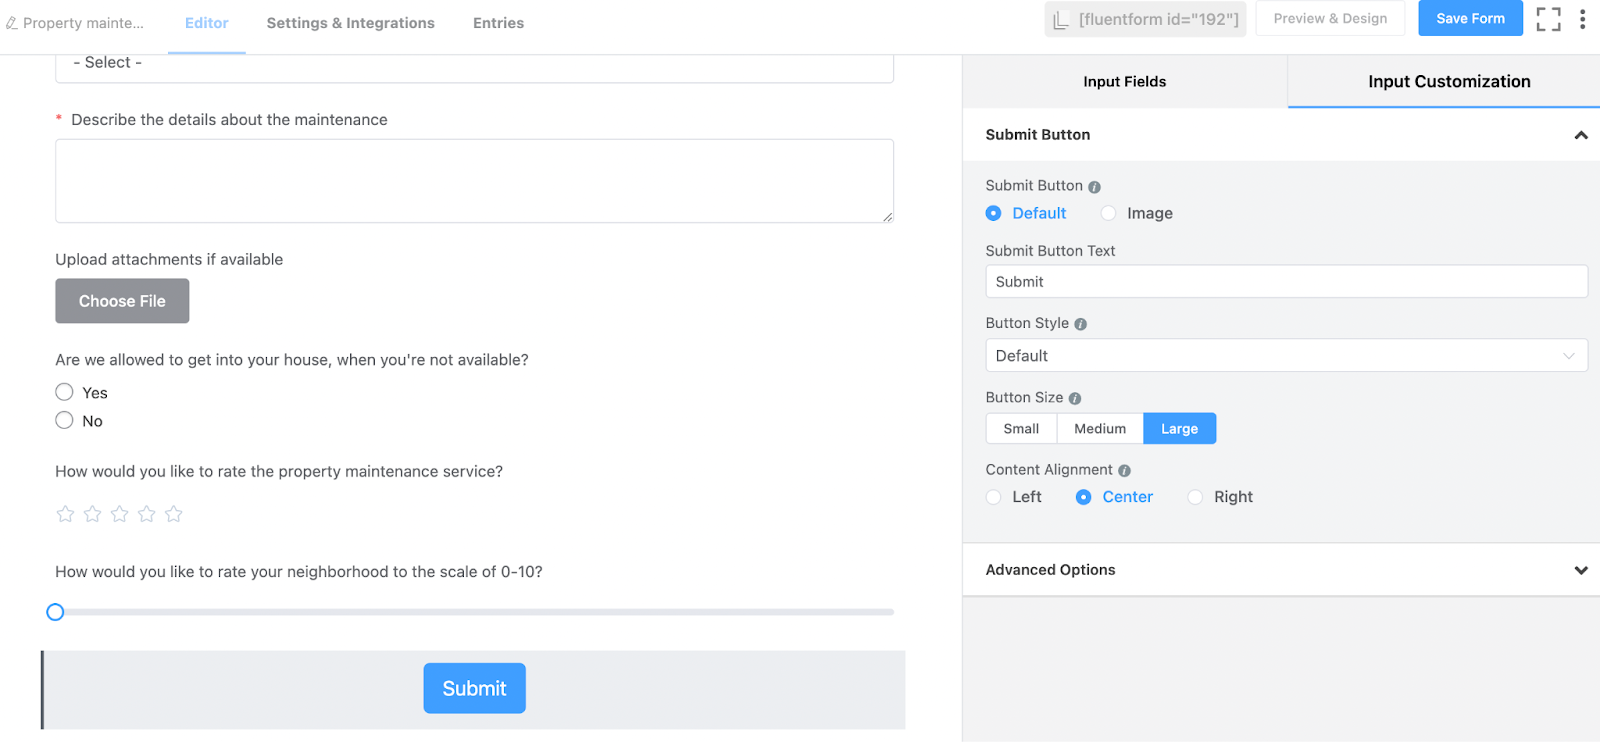Choose Left content alignment
1600x742 pixels.
tap(994, 497)
